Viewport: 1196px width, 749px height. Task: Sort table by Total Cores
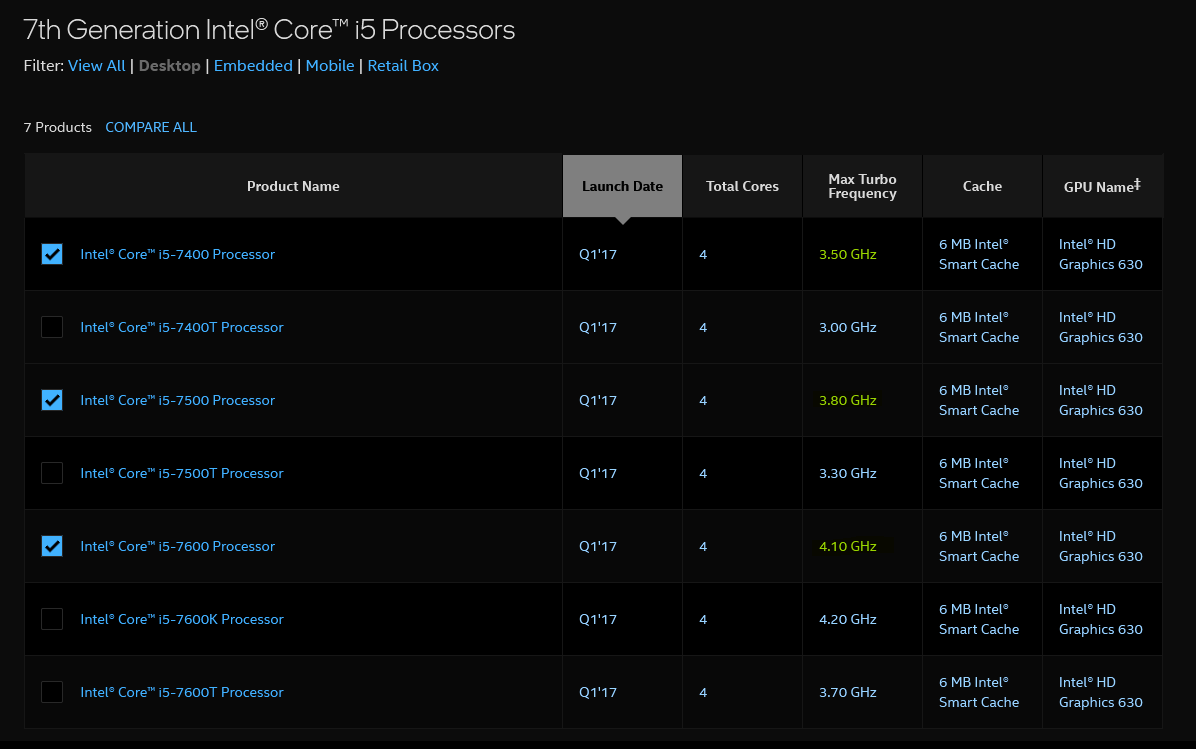tap(742, 186)
